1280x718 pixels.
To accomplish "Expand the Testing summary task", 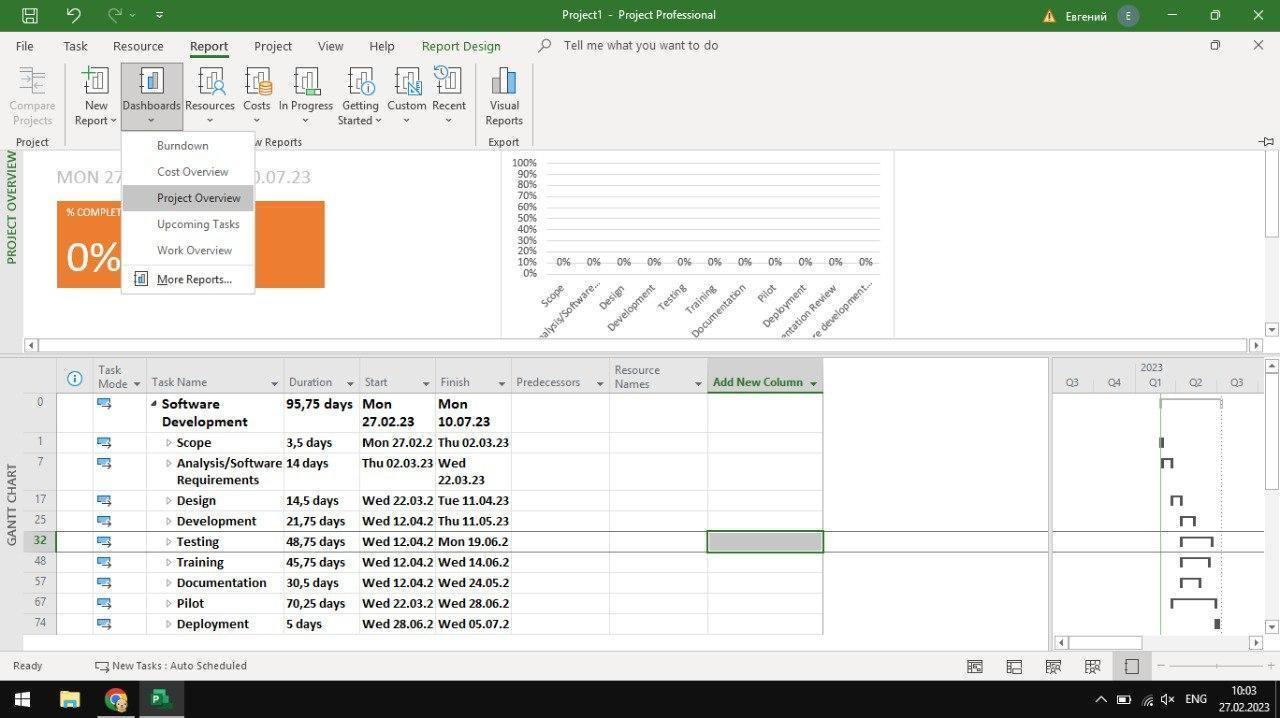I will pos(169,542).
